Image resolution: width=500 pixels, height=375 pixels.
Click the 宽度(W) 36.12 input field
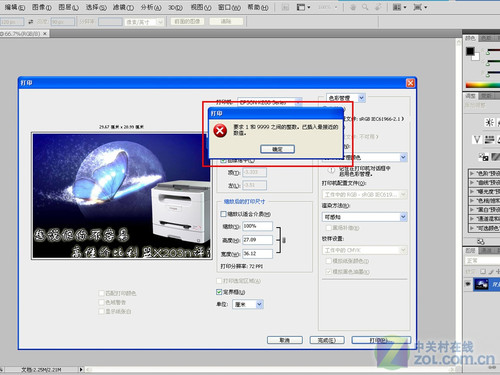257,253
